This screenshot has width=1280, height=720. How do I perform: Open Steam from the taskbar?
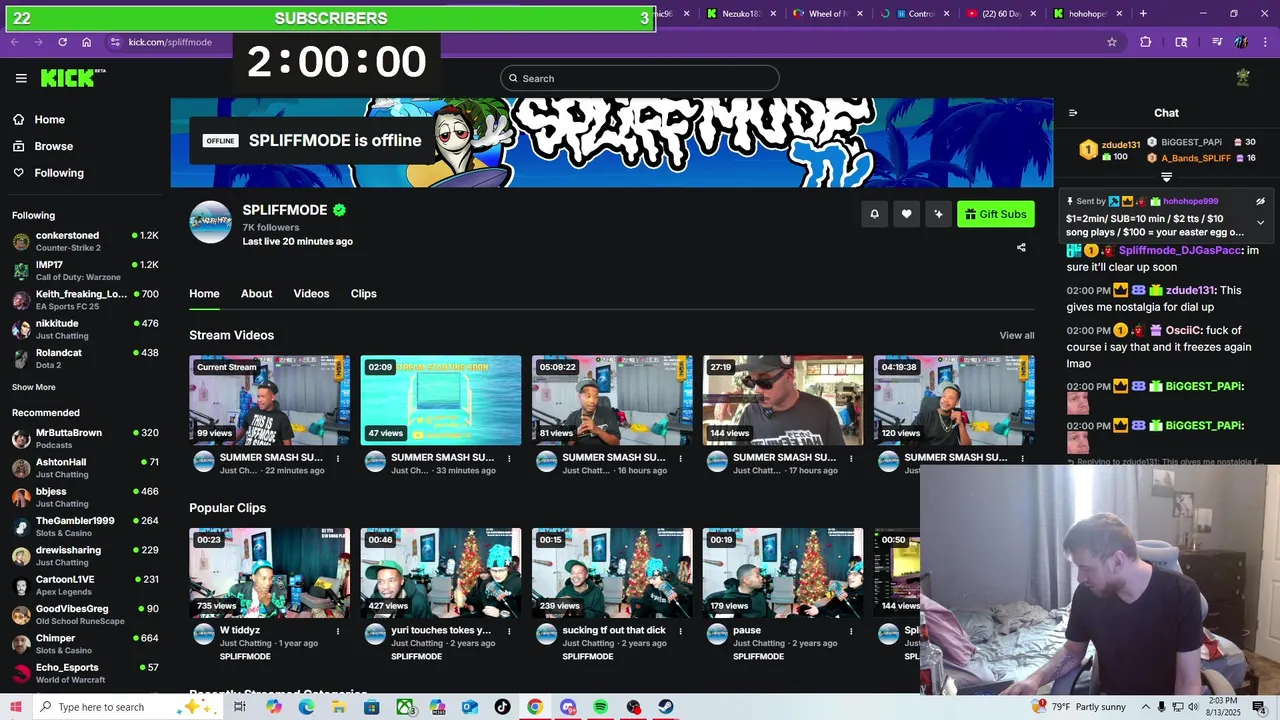(x=666, y=707)
